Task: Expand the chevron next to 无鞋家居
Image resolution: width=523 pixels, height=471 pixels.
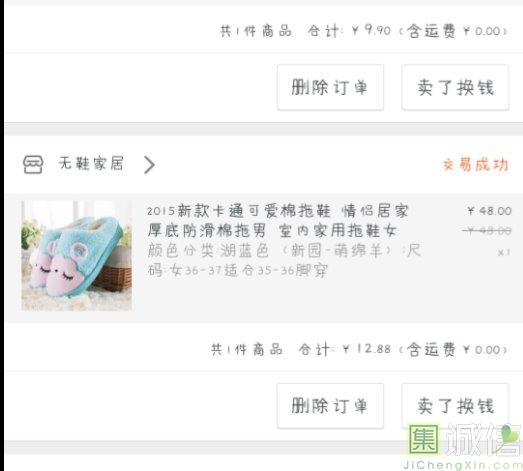Action: [x=149, y=165]
